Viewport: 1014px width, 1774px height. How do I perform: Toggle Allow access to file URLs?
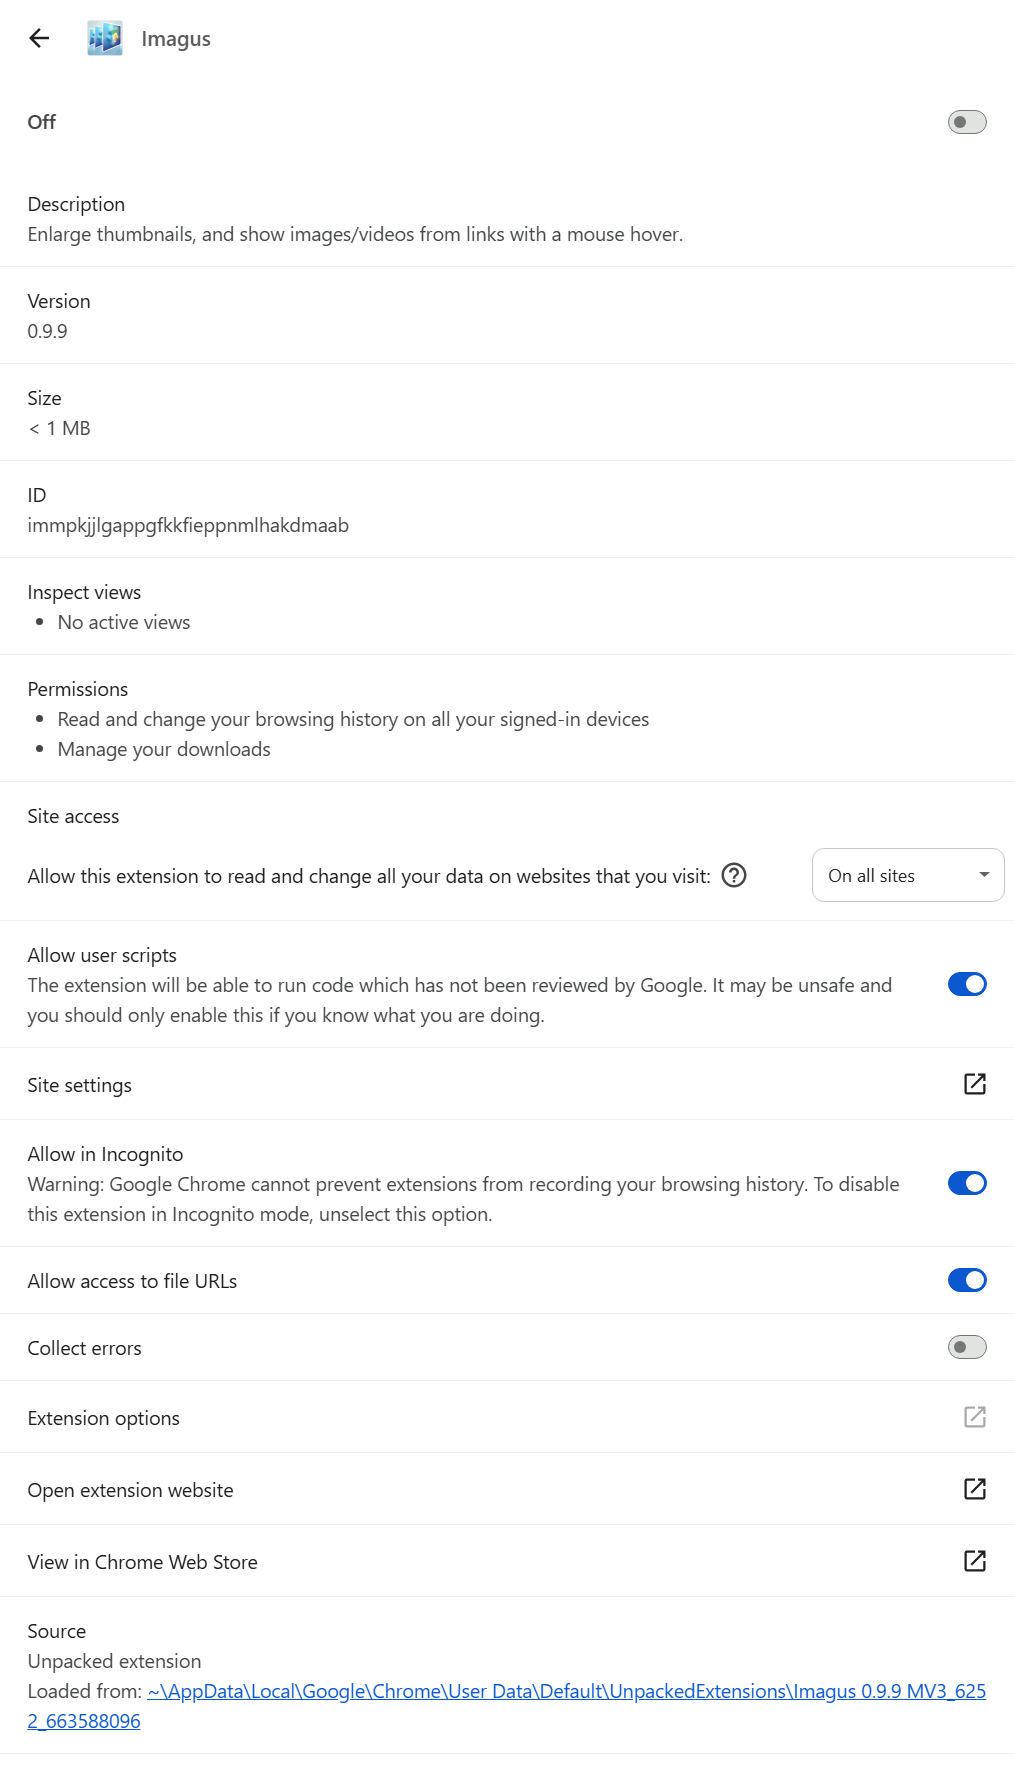click(x=967, y=1281)
